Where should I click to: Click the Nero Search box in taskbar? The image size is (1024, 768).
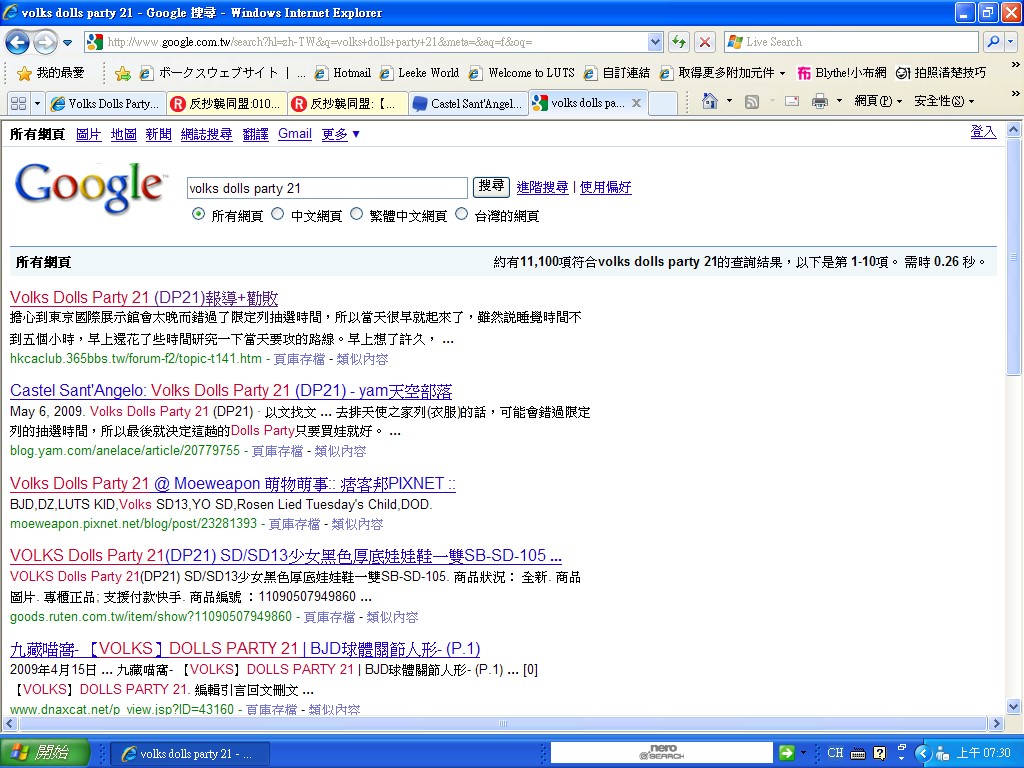662,752
